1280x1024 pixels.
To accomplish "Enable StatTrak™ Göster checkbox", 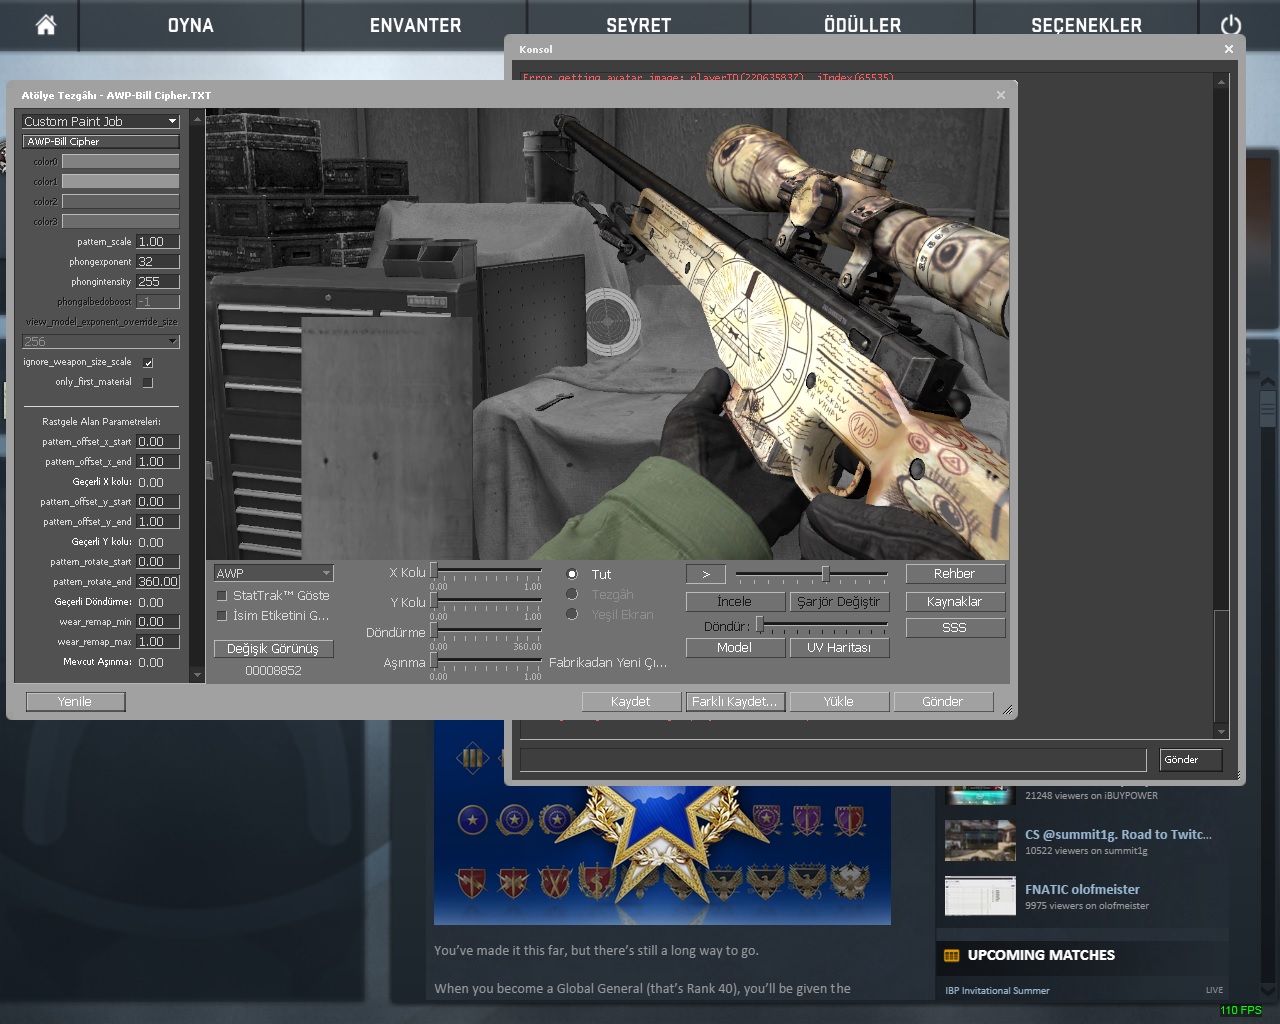I will coord(222,595).
